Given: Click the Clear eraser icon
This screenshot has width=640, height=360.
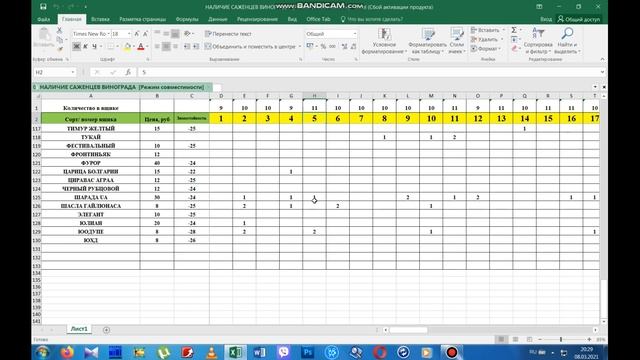Looking at the screenshot, I should tap(514, 49).
